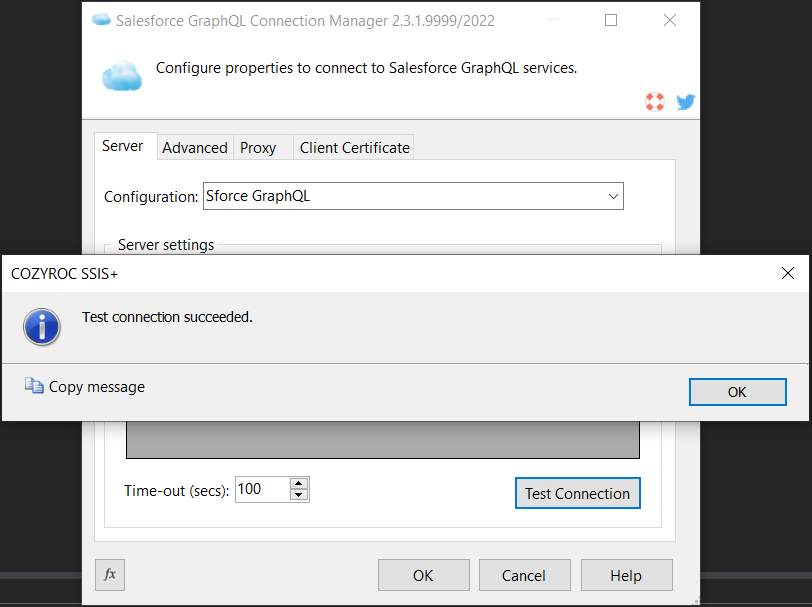812x607 pixels.
Task: Expand the Configuration dropdown showing Sforce GraphQL
Action: pyautogui.click(x=613, y=196)
